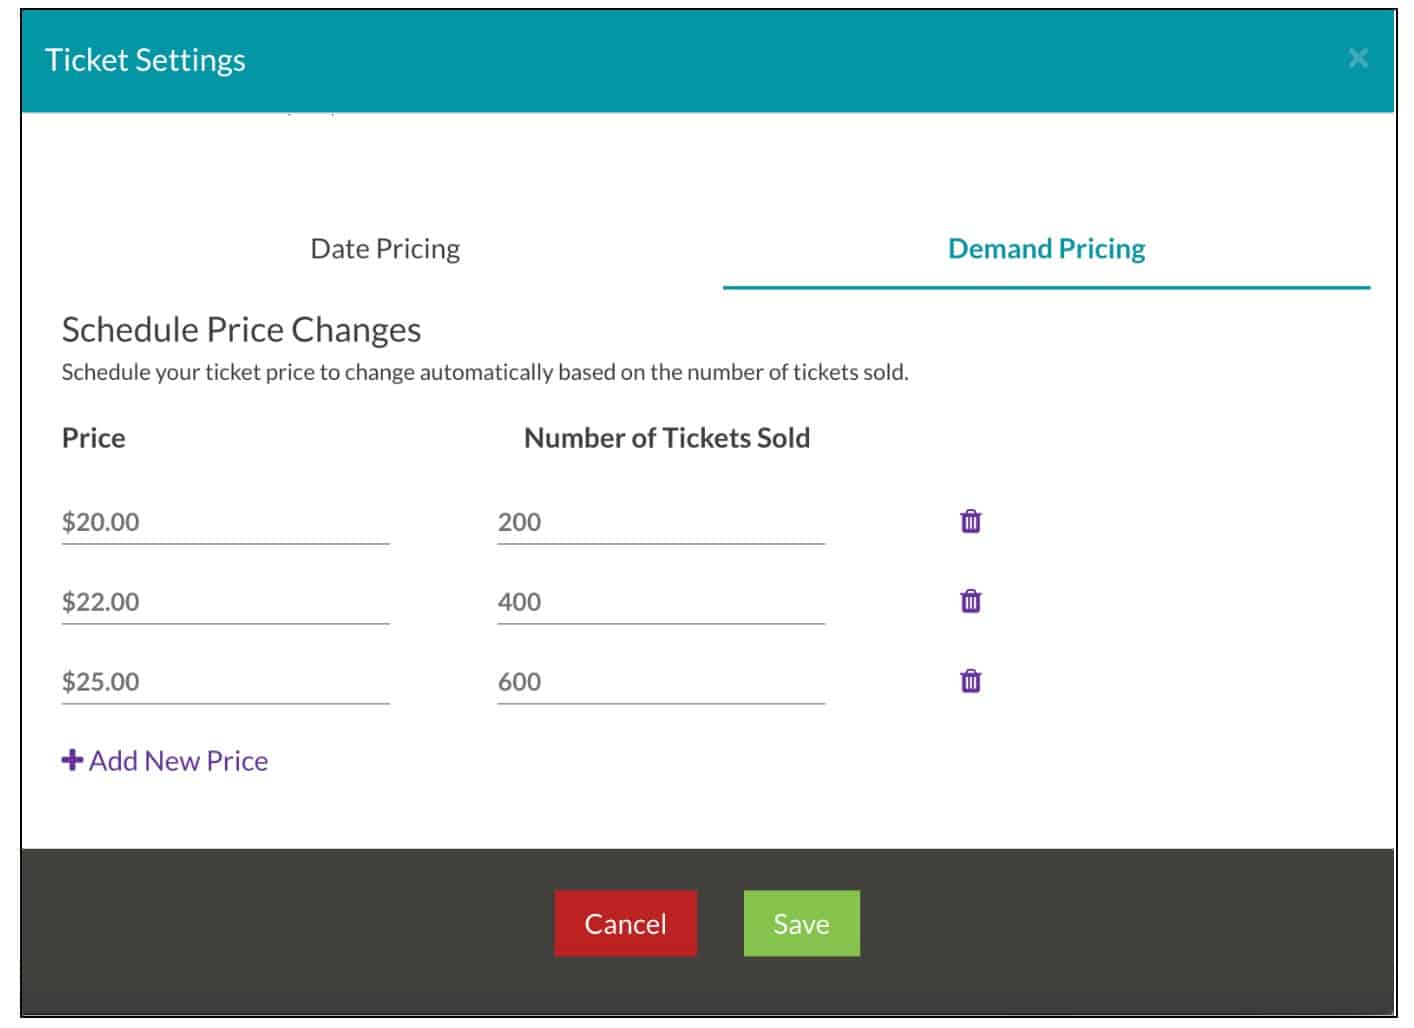Remove the tier with 400 tickets sold

[968, 601]
